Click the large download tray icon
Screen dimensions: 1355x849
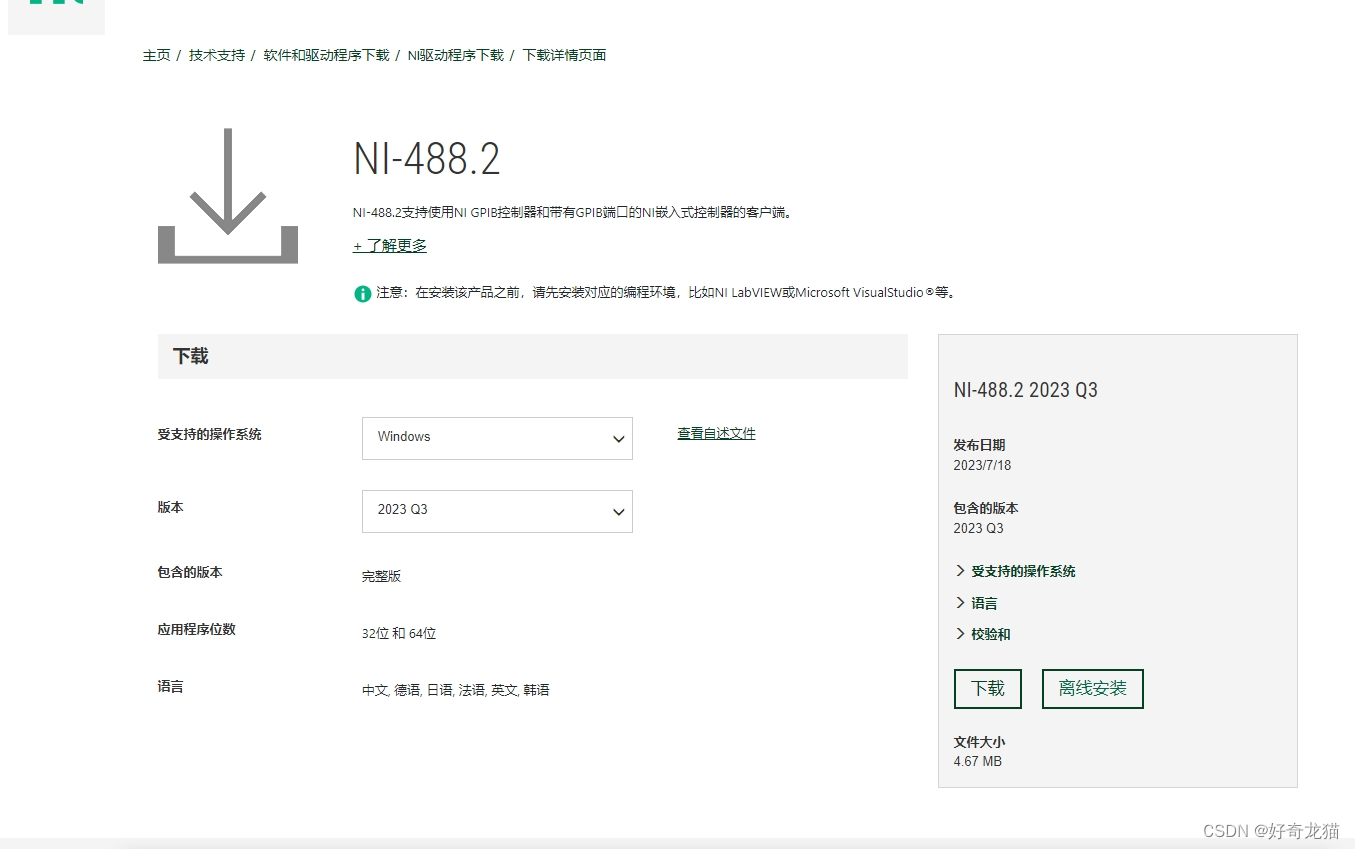point(228,196)
